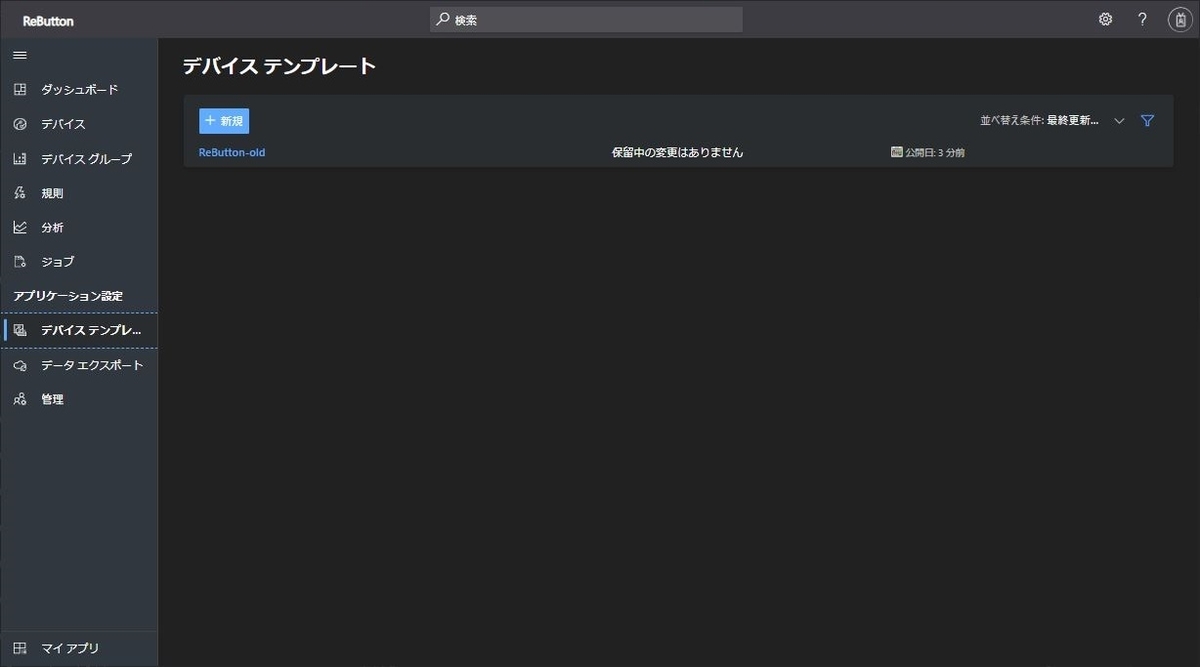The height and width of the screenshot is (667, 1200).
Task: Open the settings gear in the top bar
Action: click(x=1104, y=18)
